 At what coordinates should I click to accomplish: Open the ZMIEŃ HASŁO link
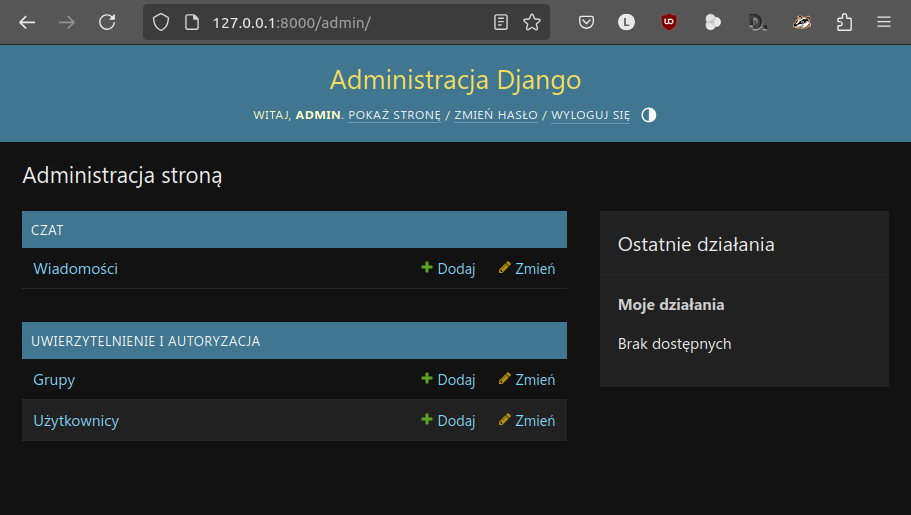(496, 115)
